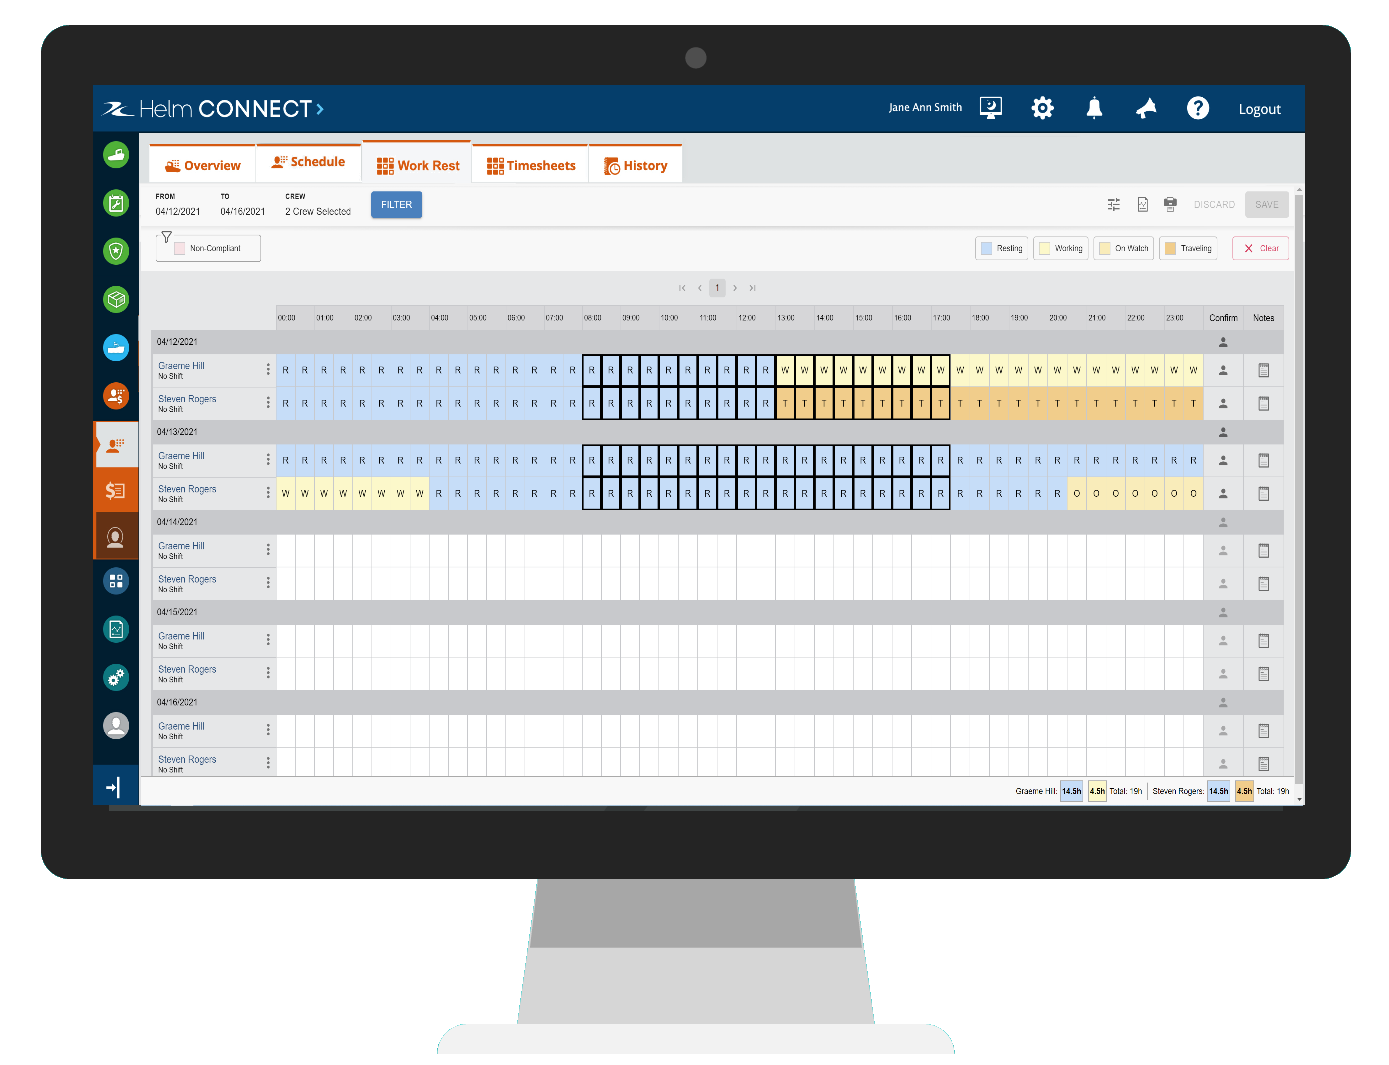Click the help question mark icon

pos(1198,108)
